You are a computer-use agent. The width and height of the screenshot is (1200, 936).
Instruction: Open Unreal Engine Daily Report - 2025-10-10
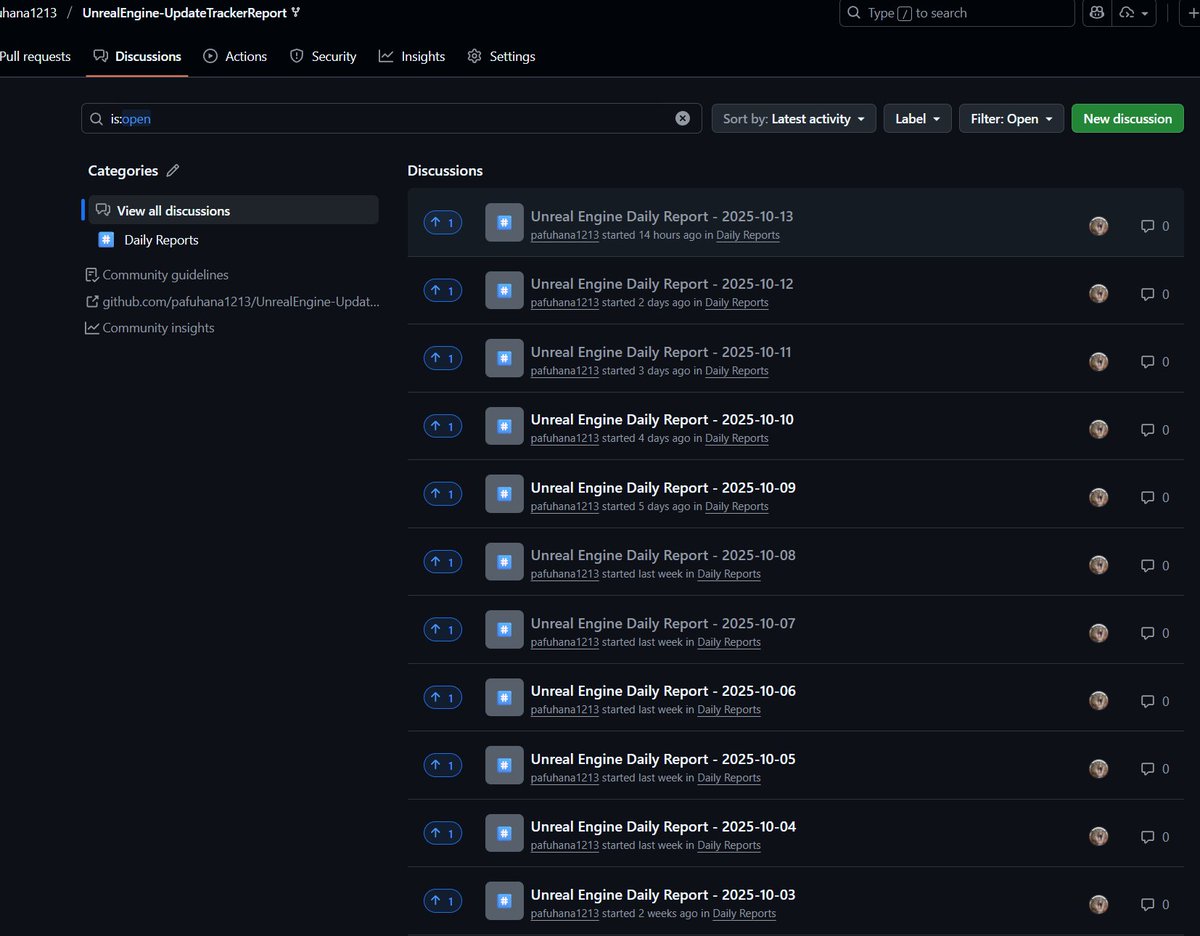pos(662,419)
